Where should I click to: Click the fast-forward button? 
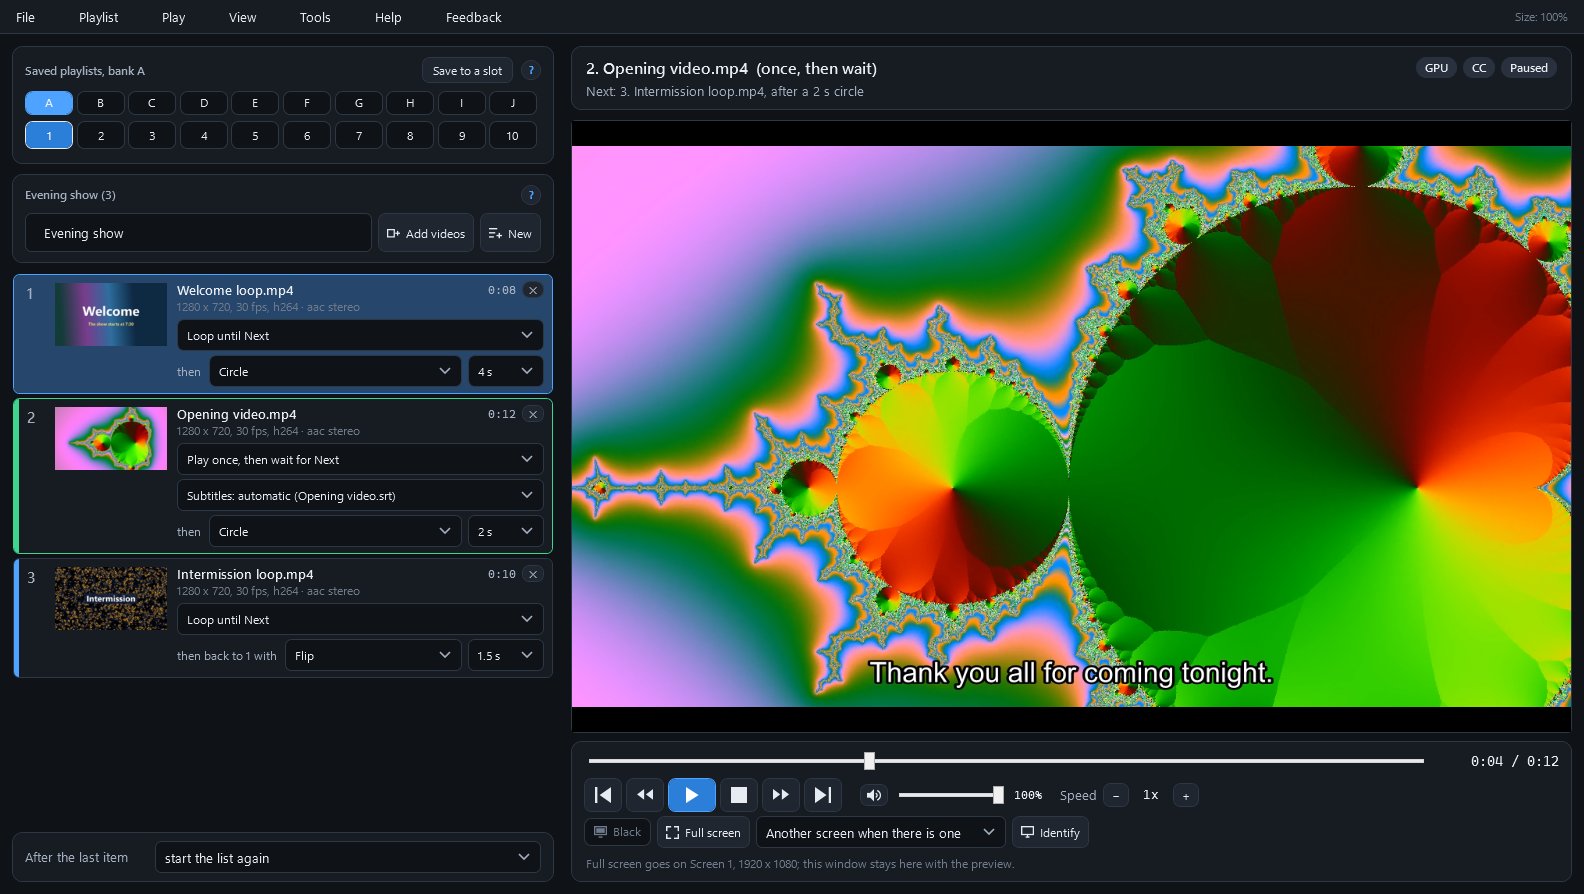click(x=781, y=795)
